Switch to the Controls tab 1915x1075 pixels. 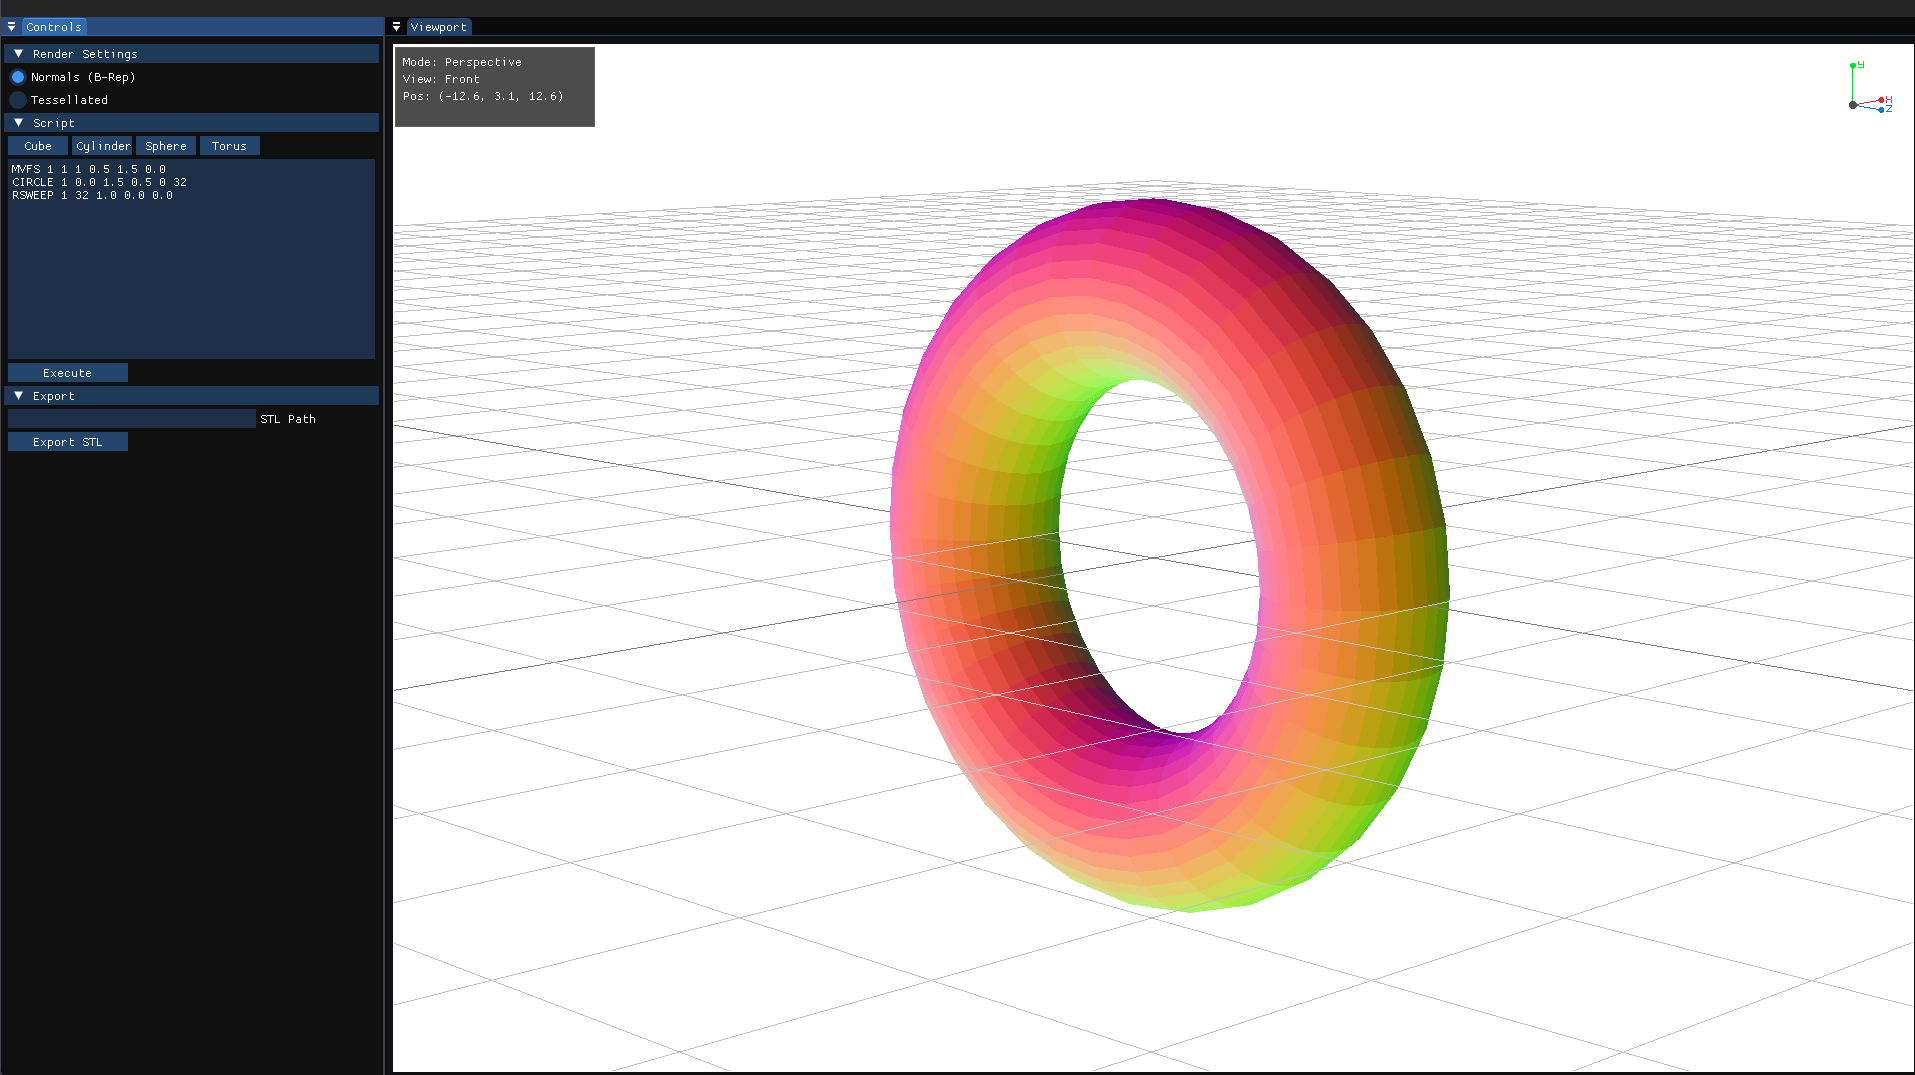coord(54,27)
